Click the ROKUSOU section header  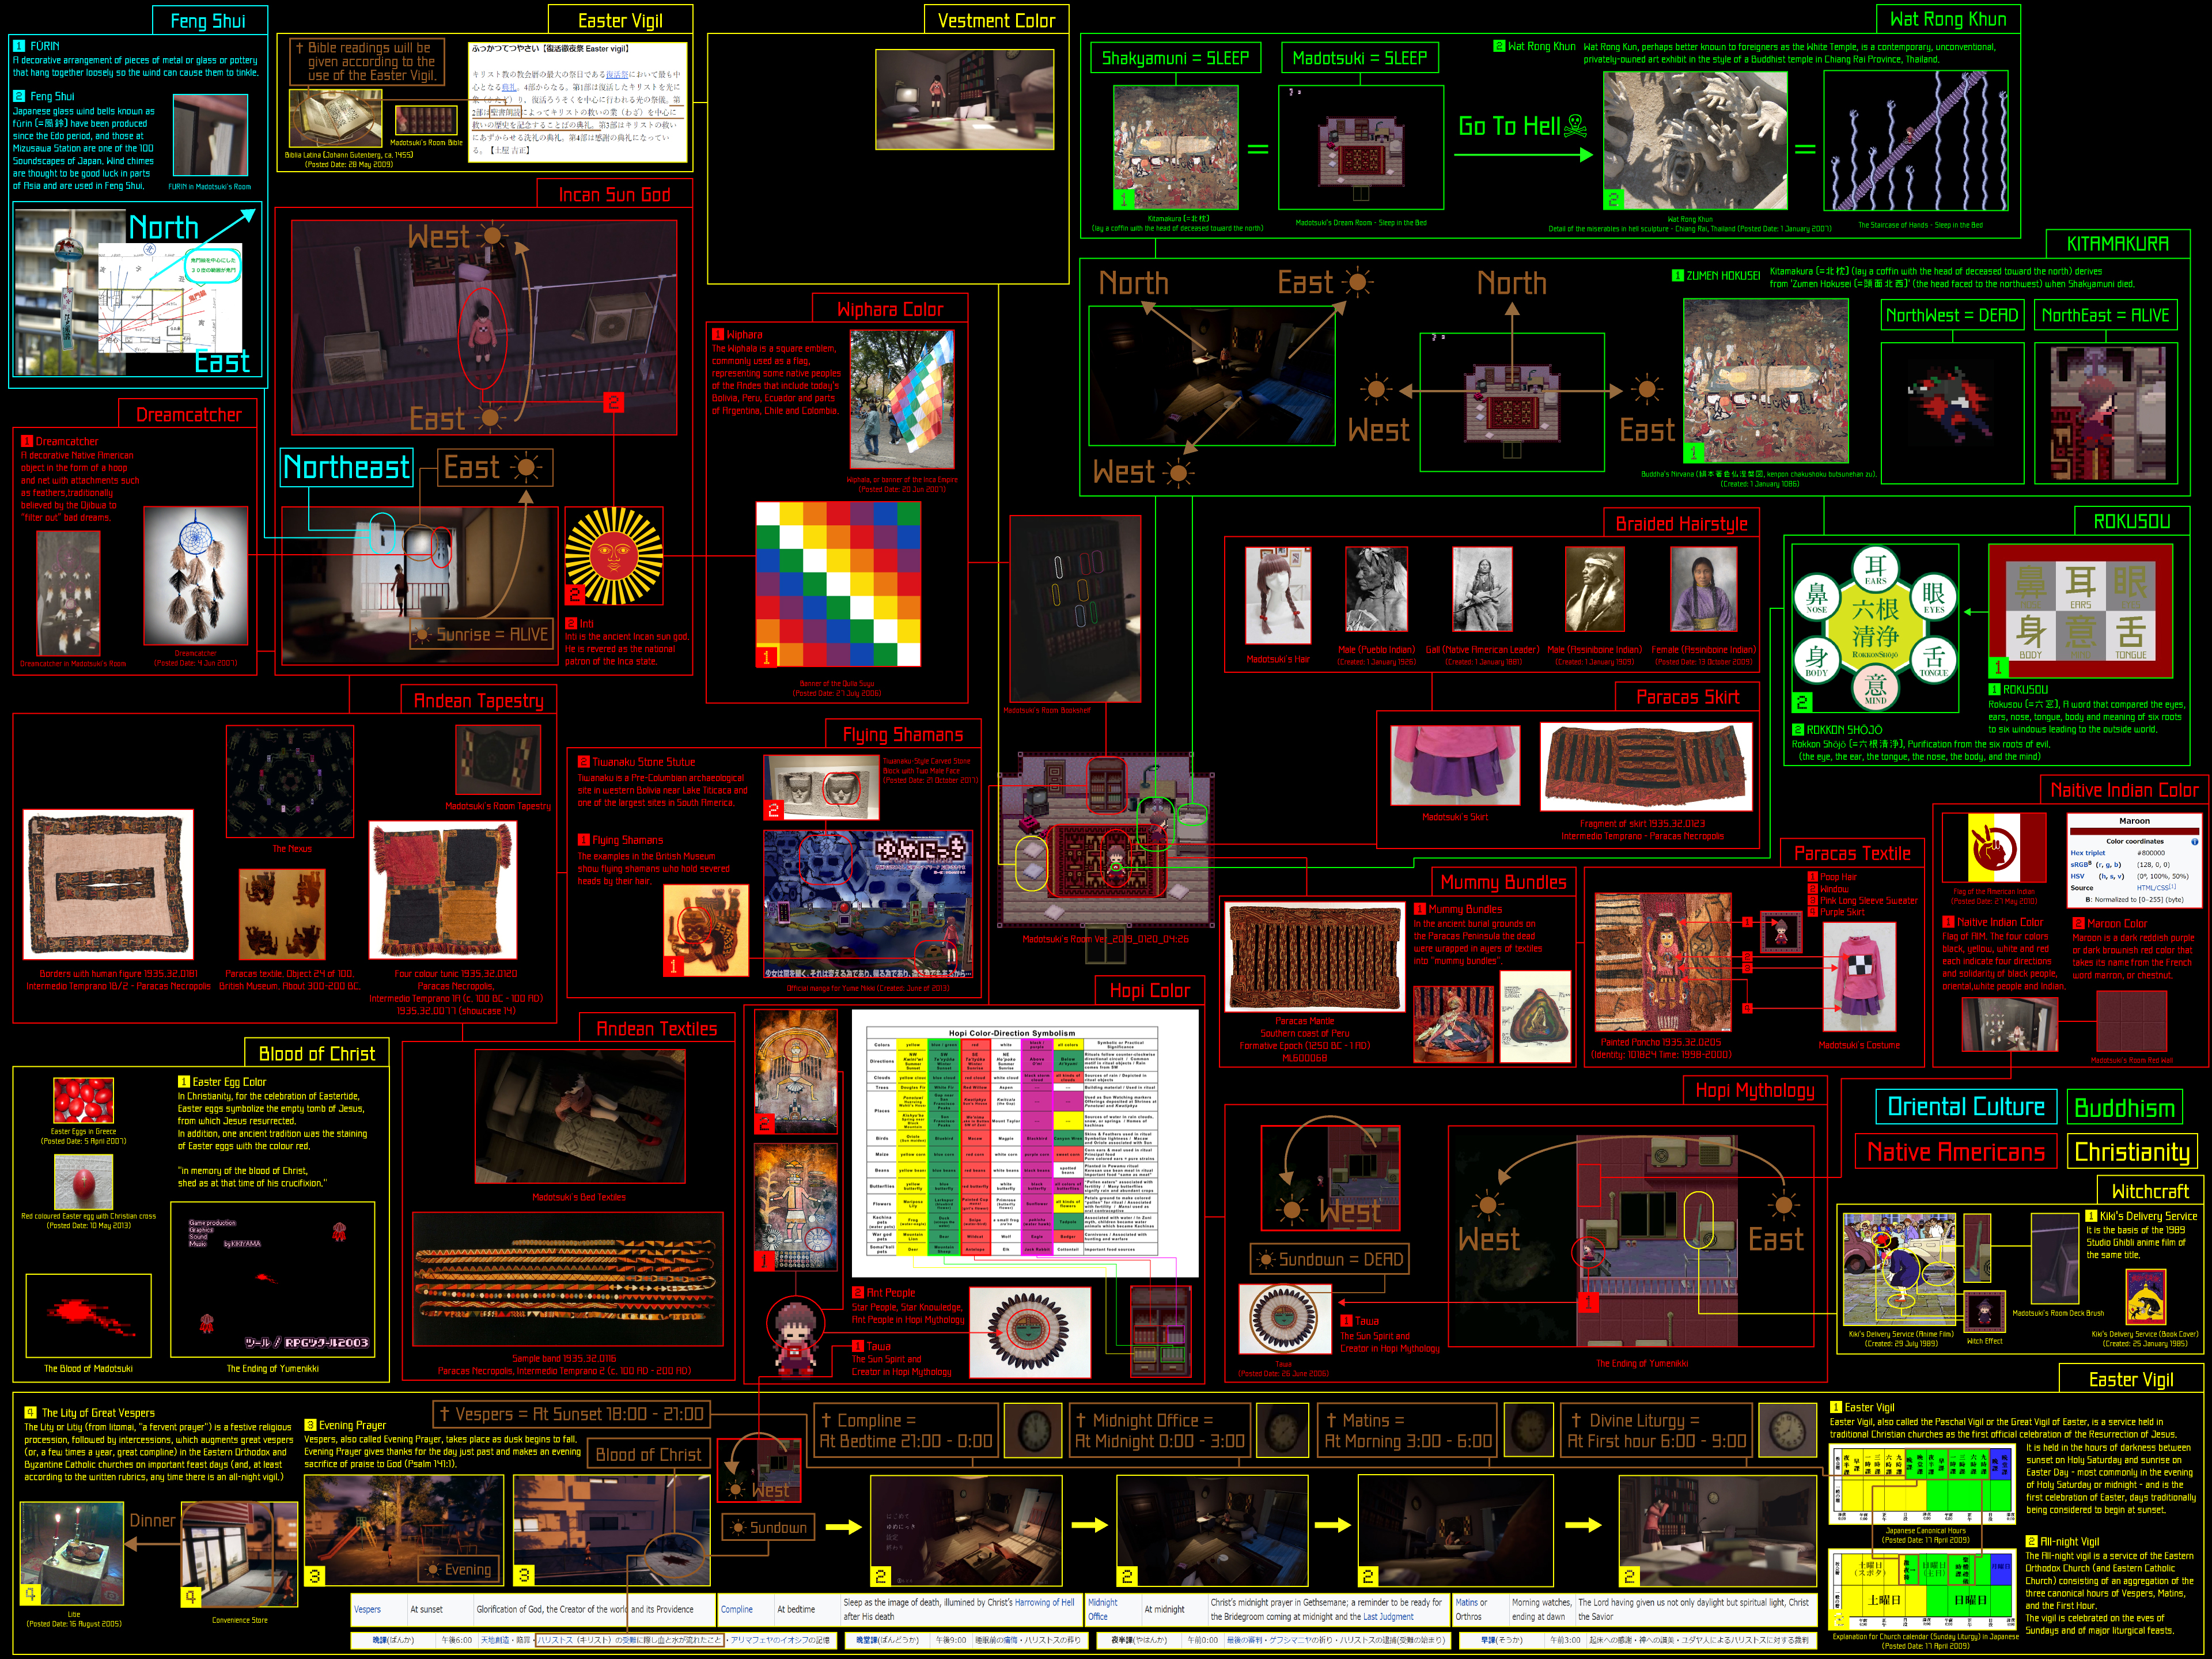(x=2132, y=521)
